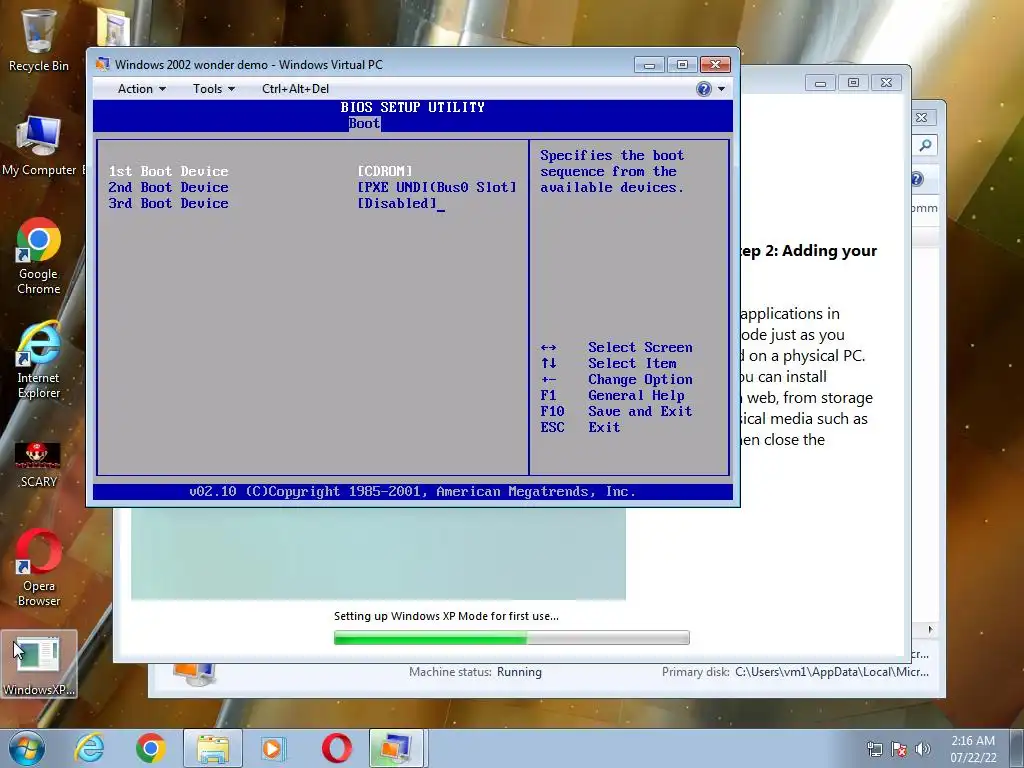This screenshot has width=1024, height=768.
Task: Select the WindowsXP desktop icon
Action: click(x=39, y=664)
